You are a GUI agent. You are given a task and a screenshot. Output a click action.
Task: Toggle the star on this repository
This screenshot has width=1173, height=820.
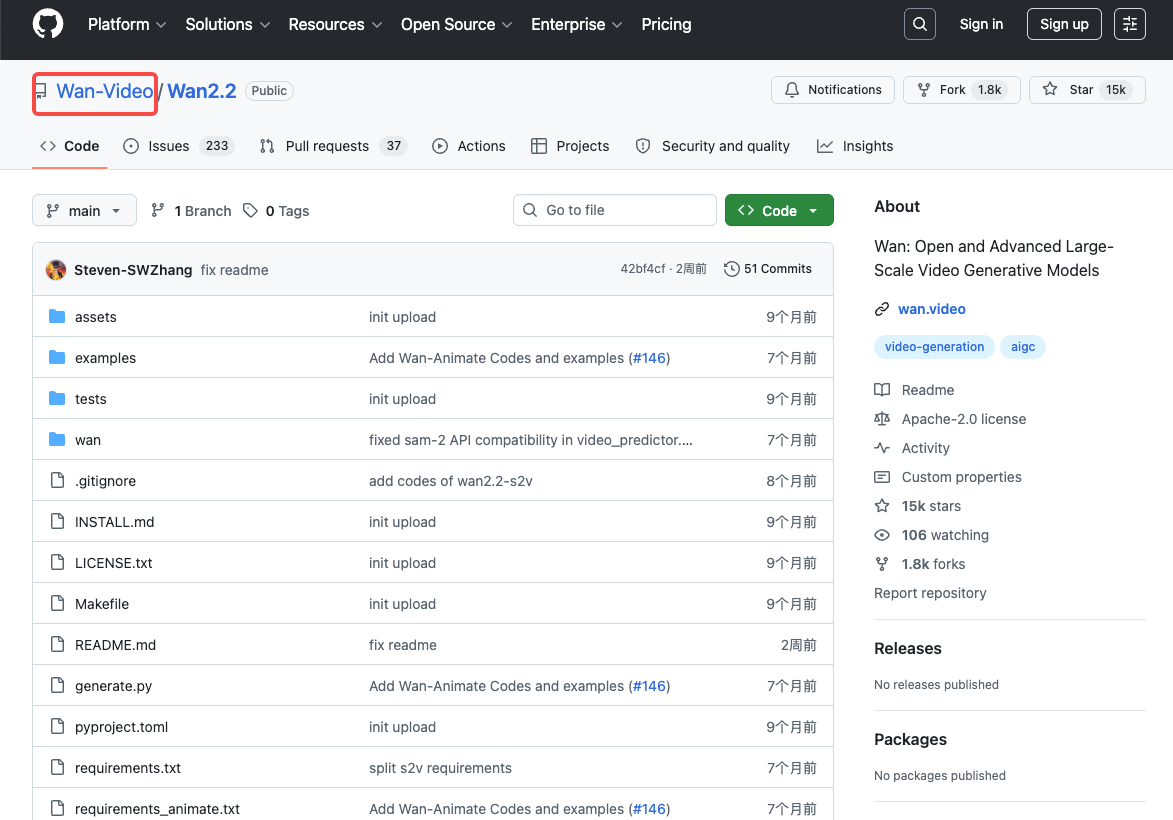pos(1087,89)
